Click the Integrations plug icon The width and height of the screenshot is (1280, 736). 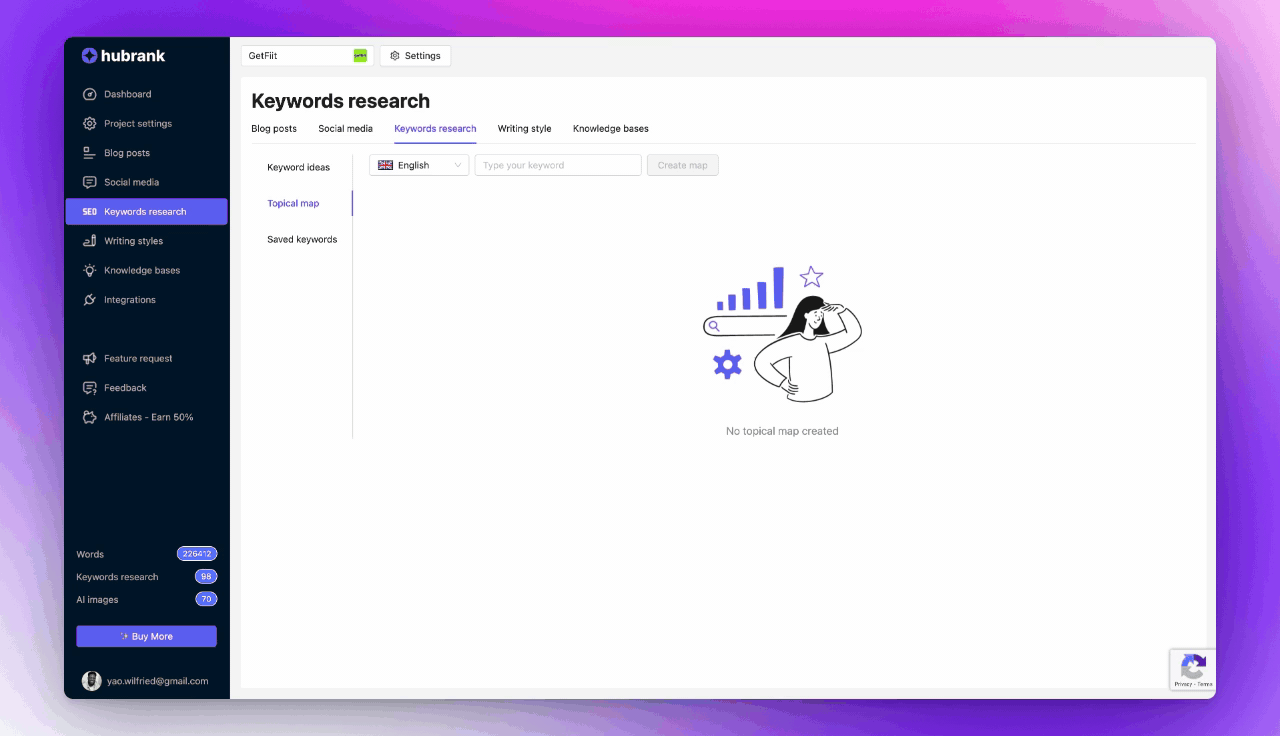pyautogui.click(x=90, y=300)
